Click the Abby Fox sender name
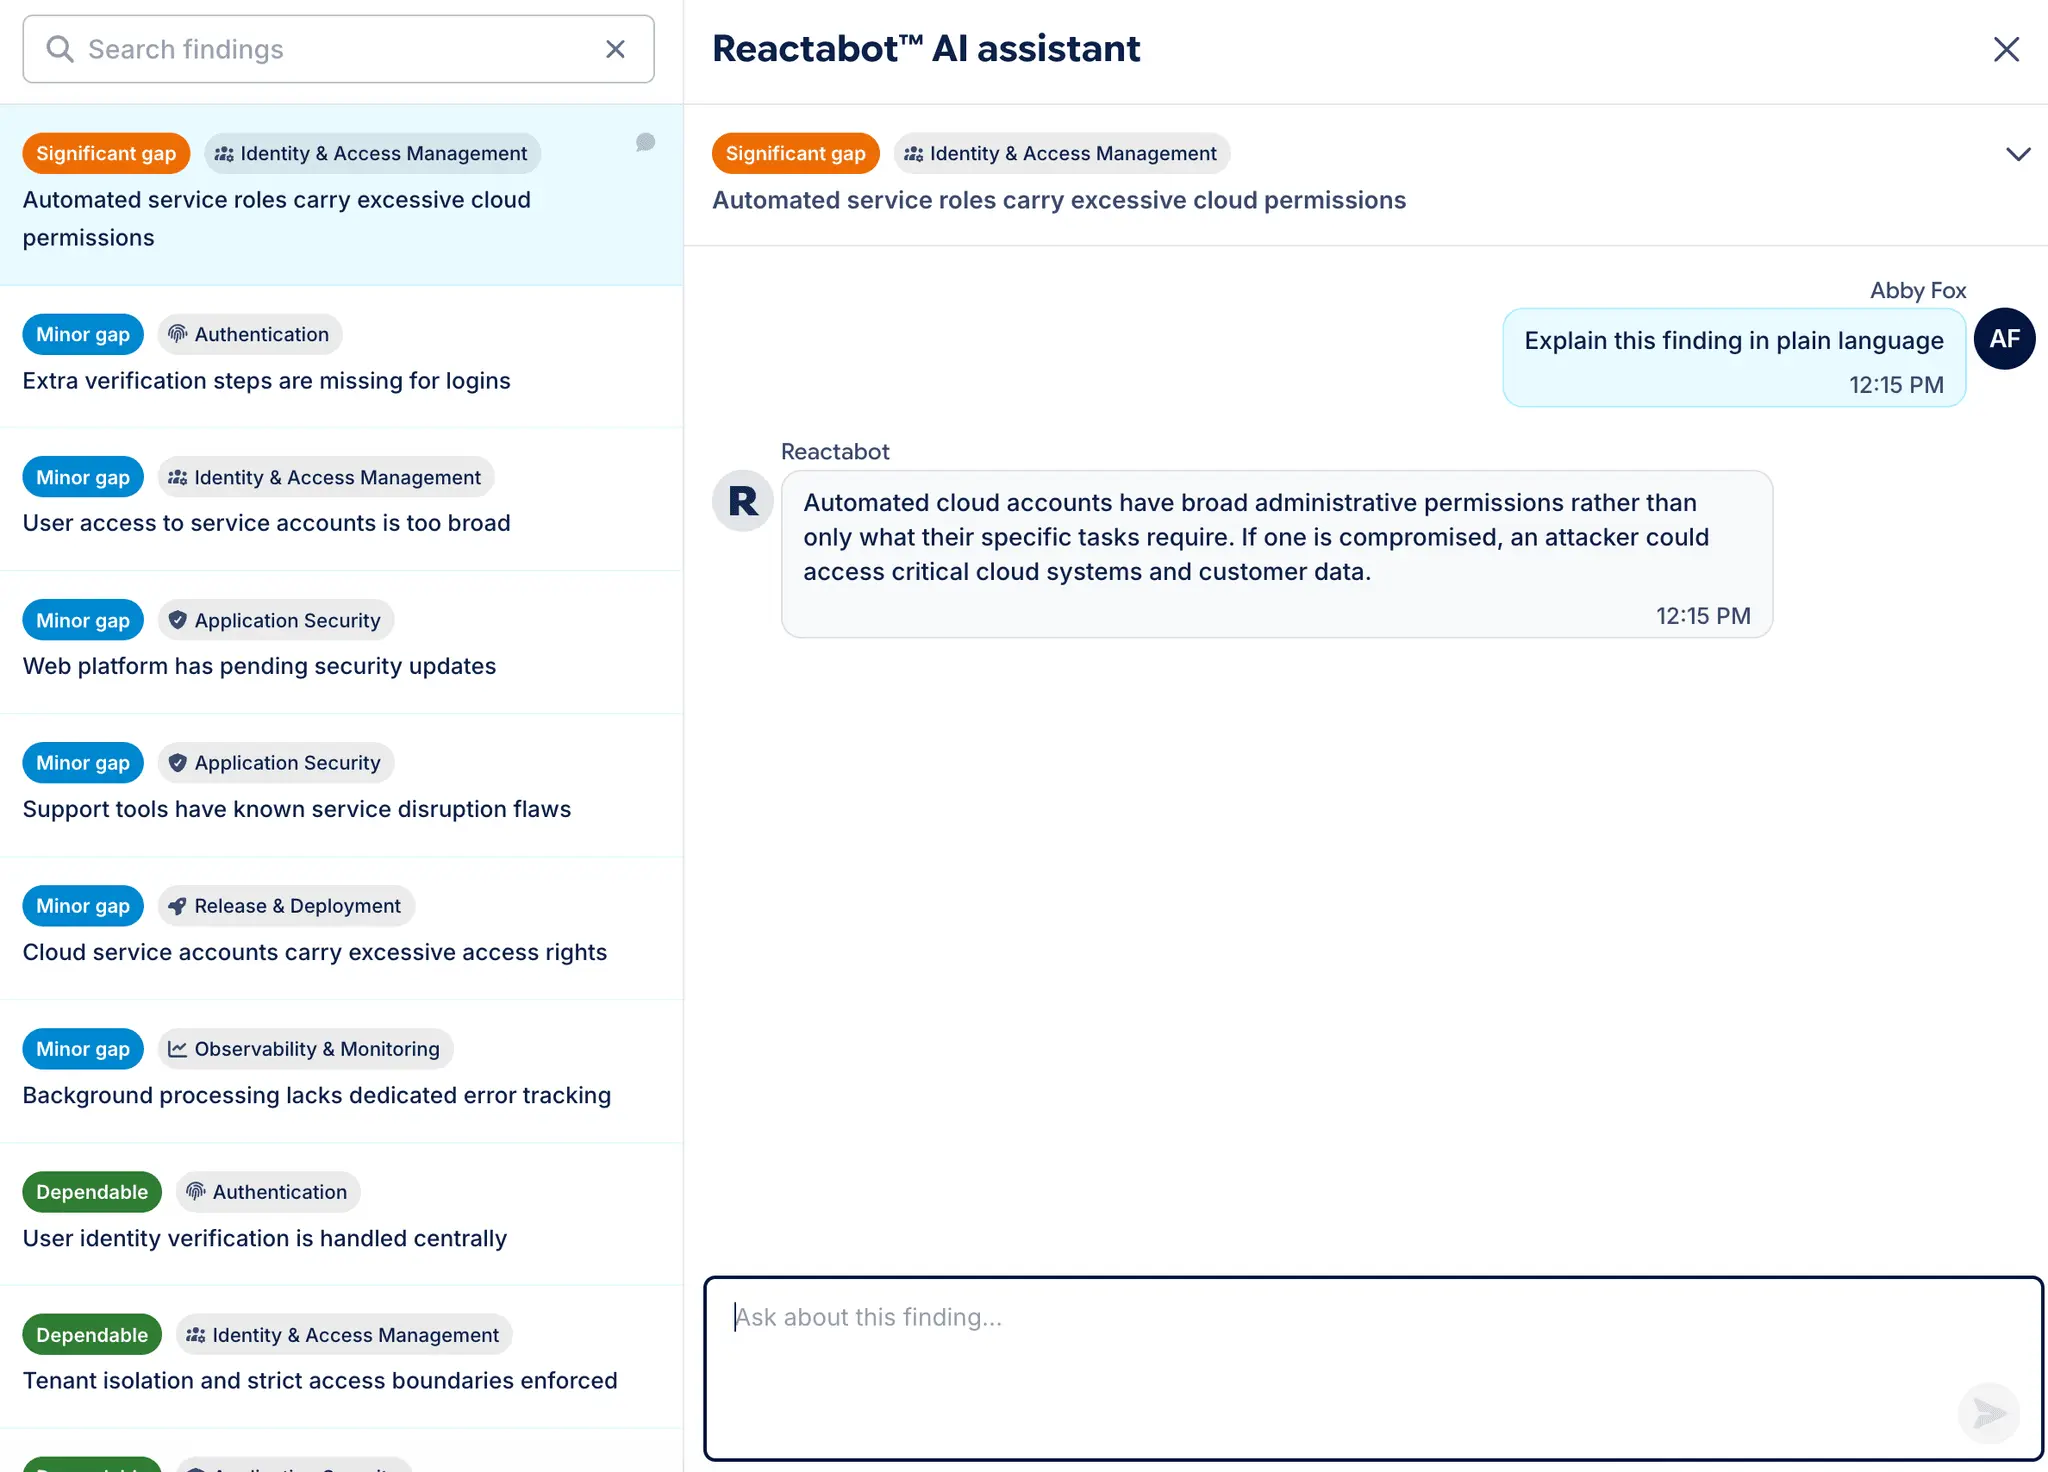The image size is (2048, 1472). [x=1918, y=290]
